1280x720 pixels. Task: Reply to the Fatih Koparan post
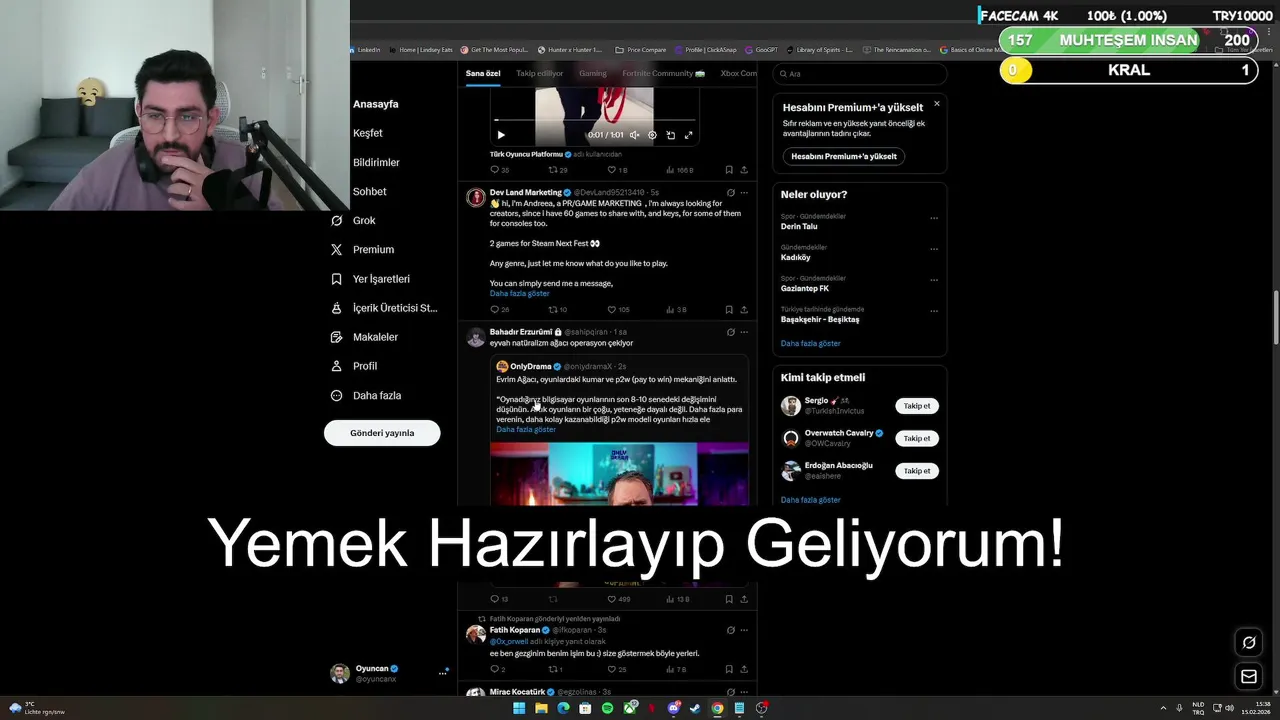494,669
